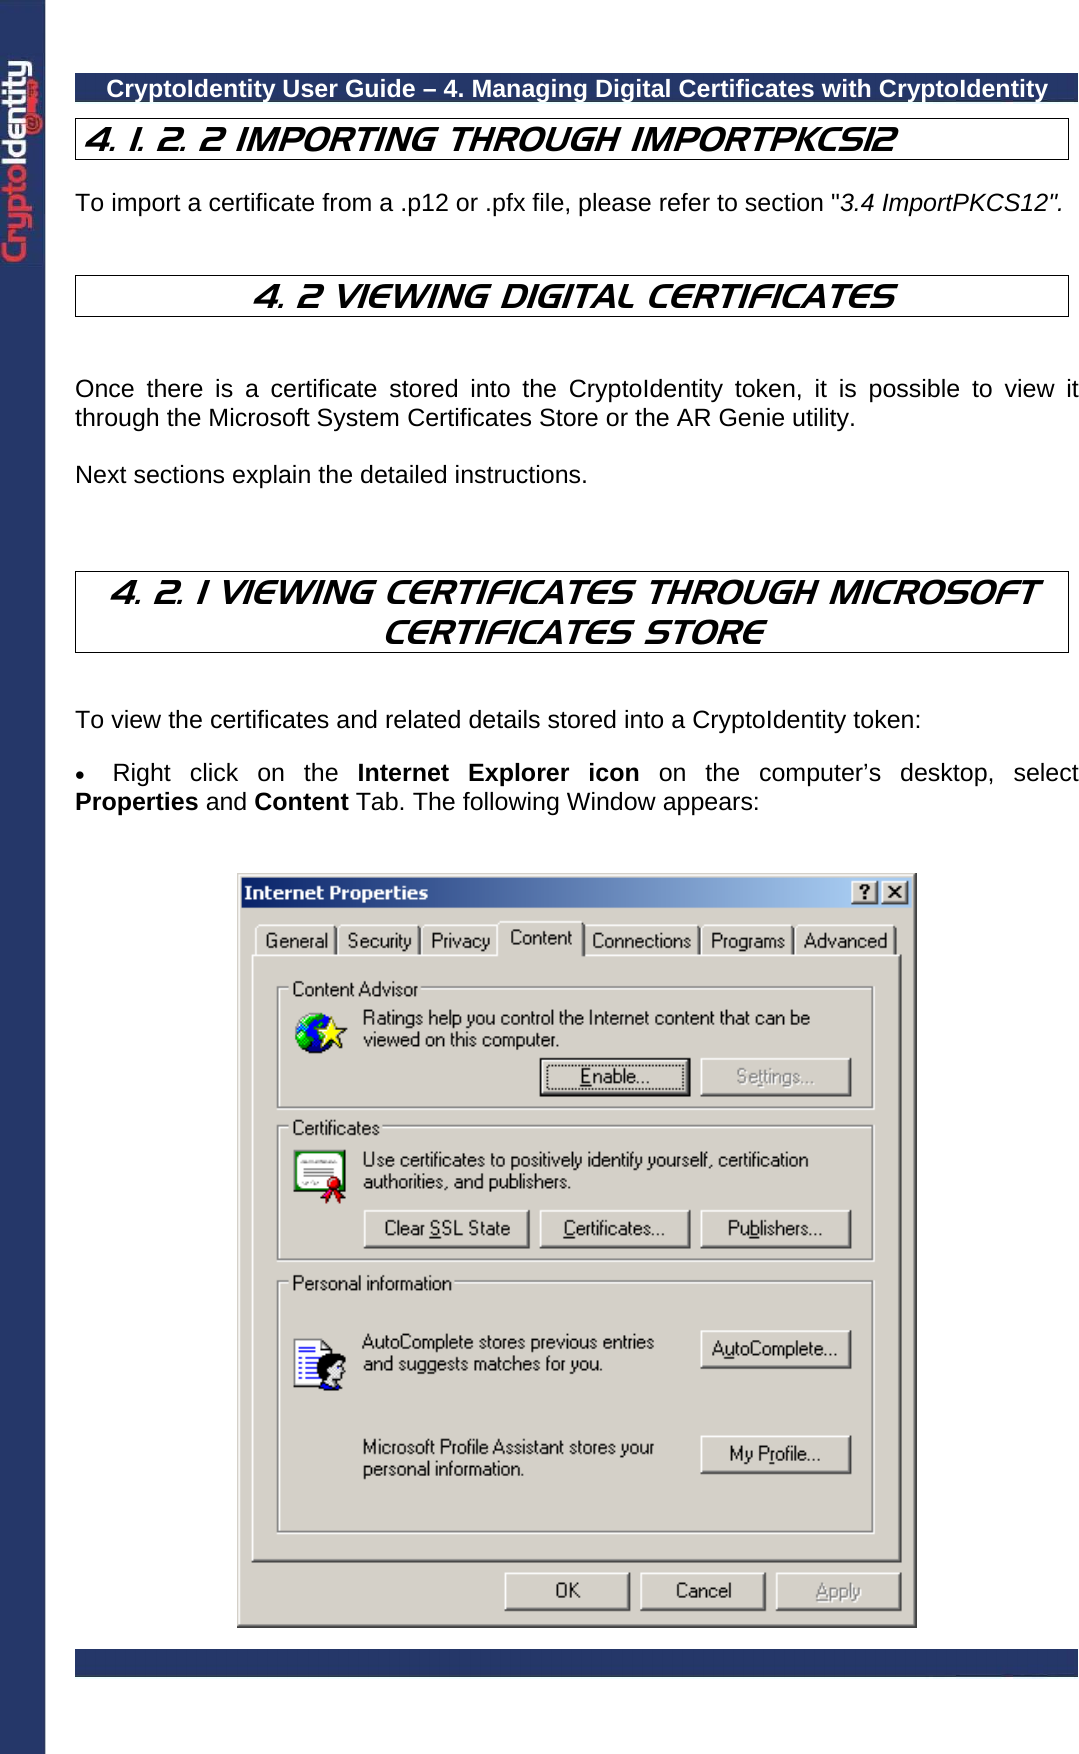Click the AutoComplete personal information icon

pyautogui.click(x=320, y=1364)
